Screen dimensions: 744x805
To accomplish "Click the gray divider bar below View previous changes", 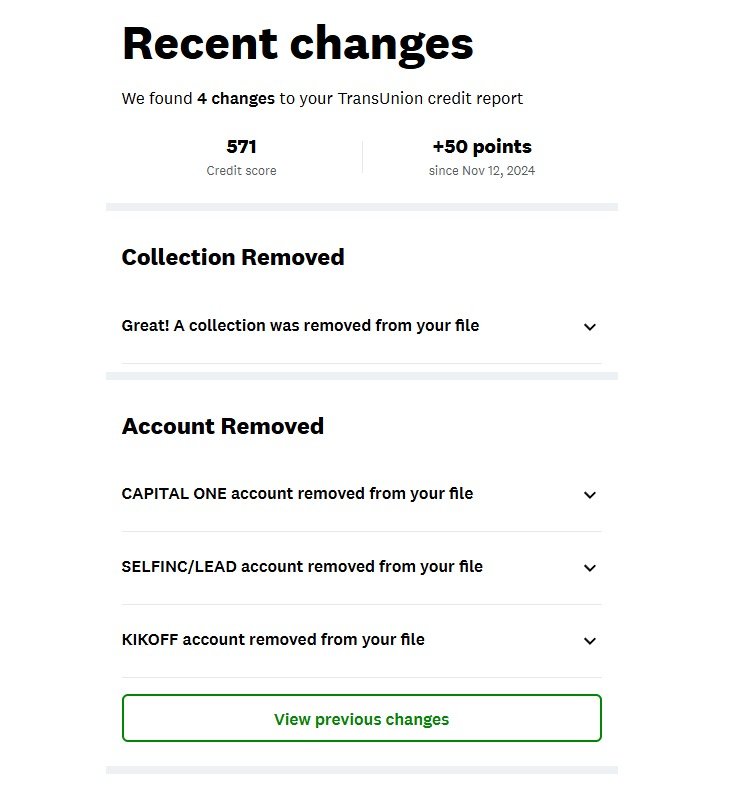I will tap(361, 770).
